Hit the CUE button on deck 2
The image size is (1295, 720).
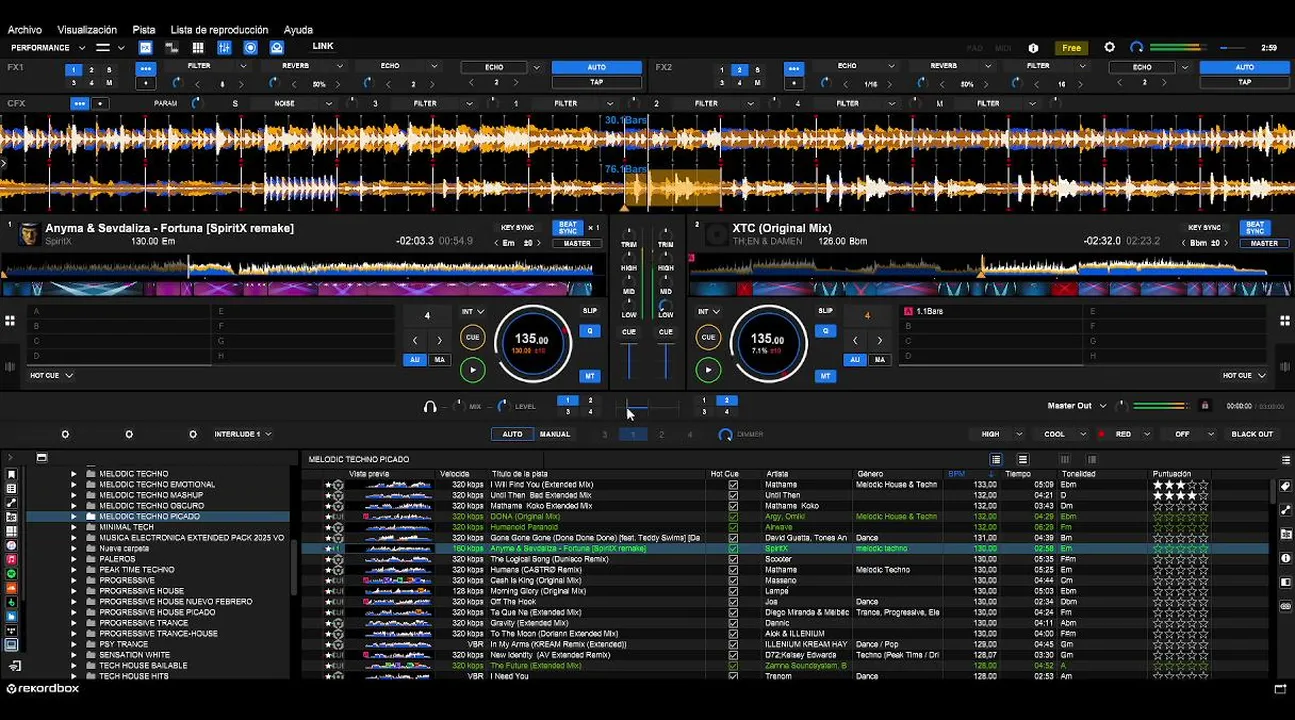(708, 337)
